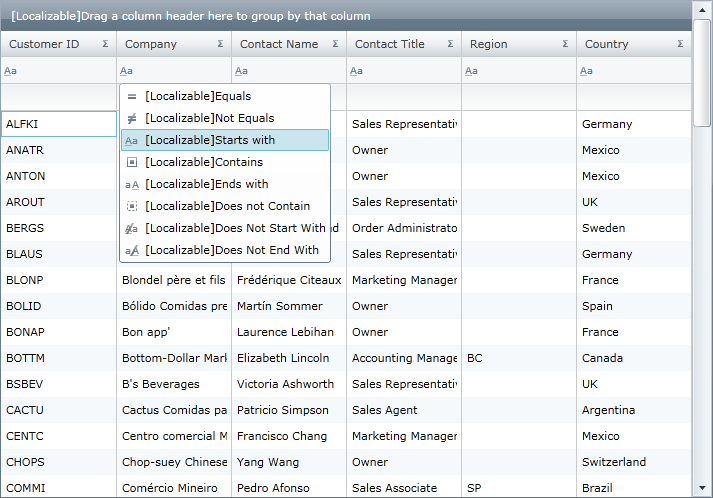The width and height of the screenshot is (713, 498).
Task: Click the sigma icon in Customer ID header
Action: (105, 44)
